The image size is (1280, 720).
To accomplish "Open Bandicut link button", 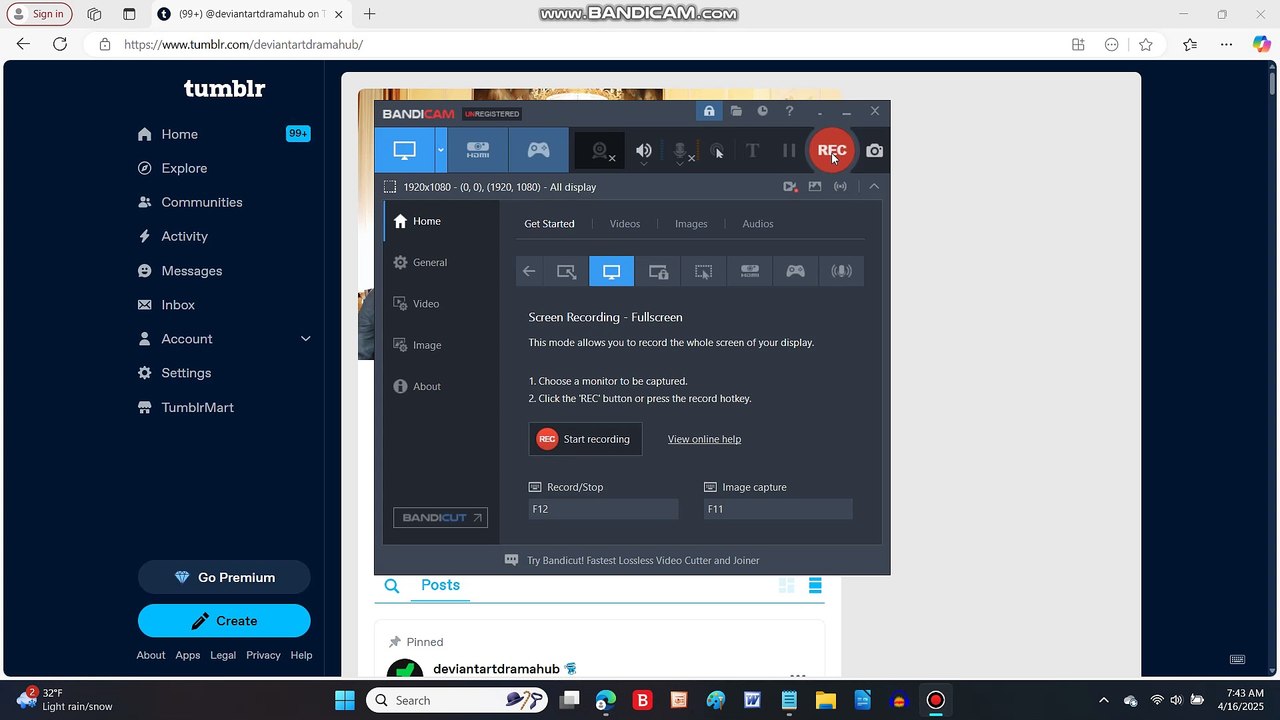I will 440,518.
